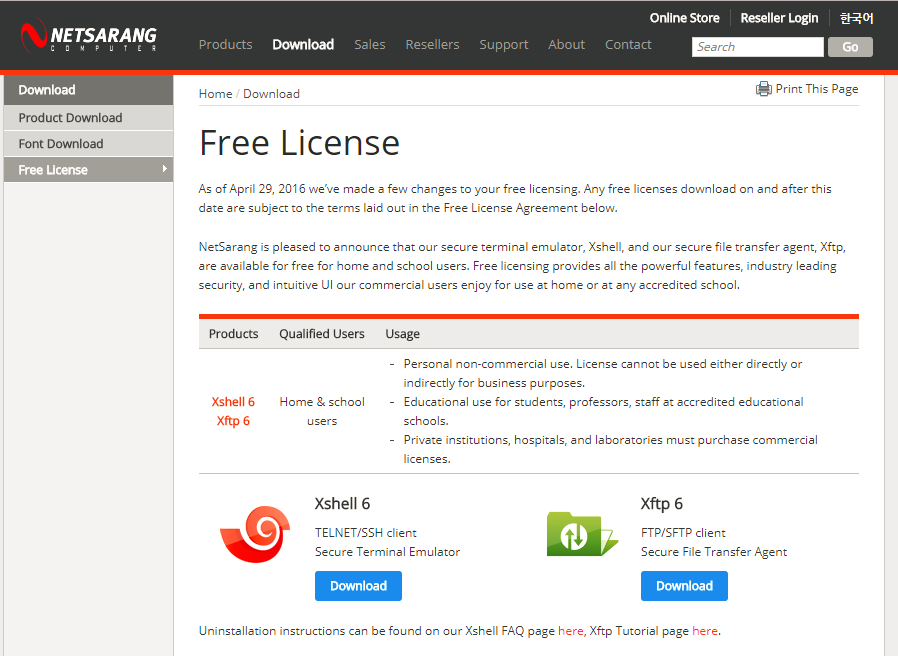Screen dimensions: 898x656
Task: Switch language to Korean (한국어)
Action: 856,18
